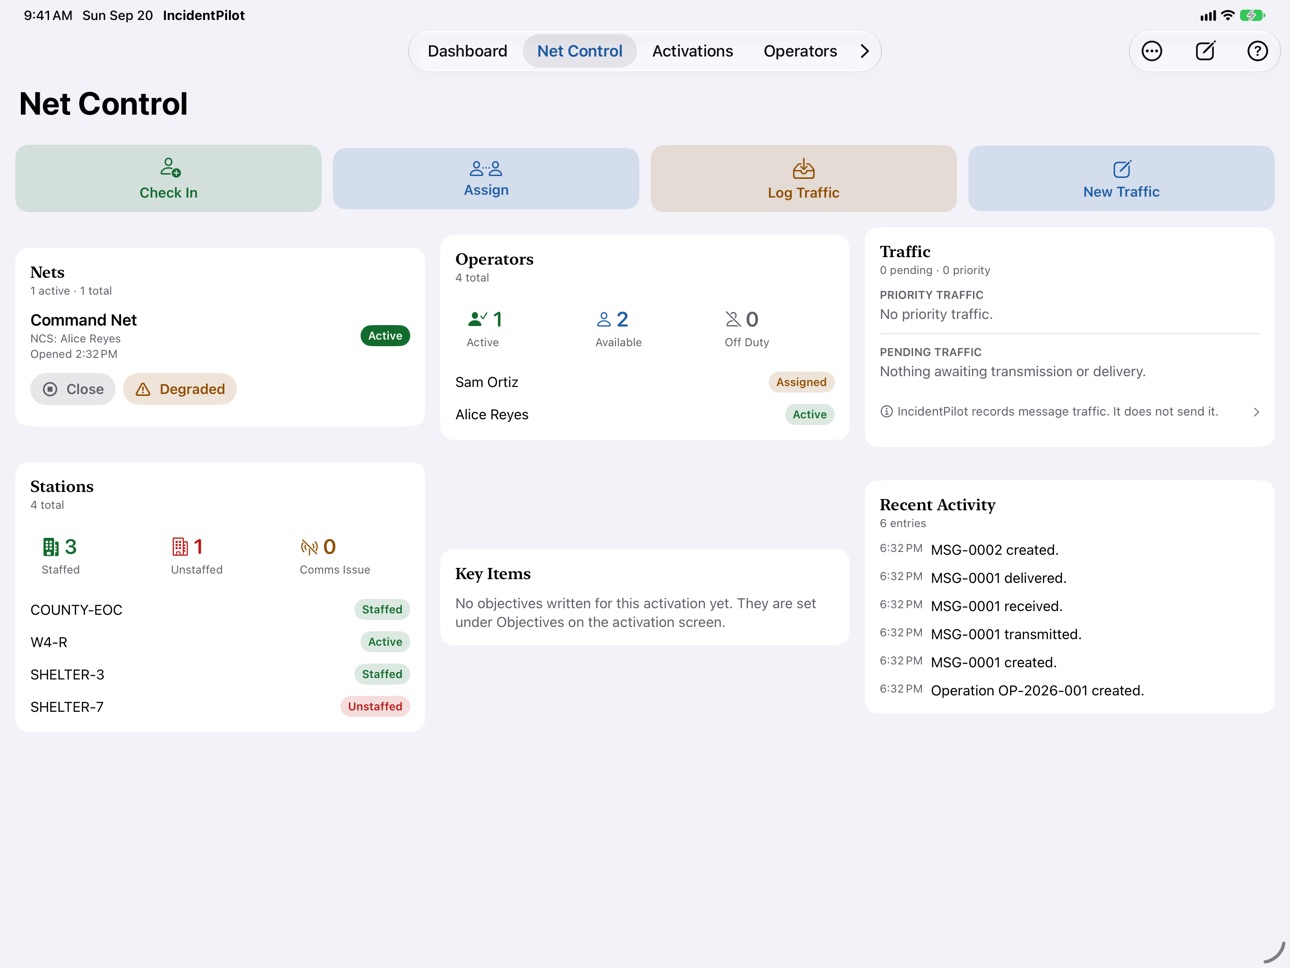
Task: Click the Wi-Fi icon in status bar
Action: (1227, 15)
